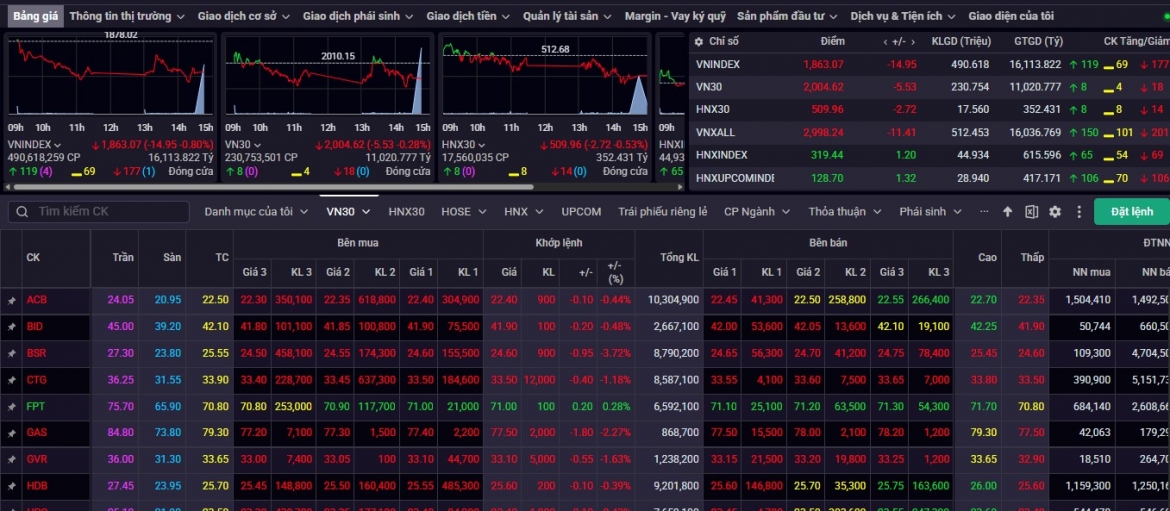The height and width of the screenshot is (511, 1170).
Task: Click the pin icon next to ACB
Action: [x=11, y=300]
